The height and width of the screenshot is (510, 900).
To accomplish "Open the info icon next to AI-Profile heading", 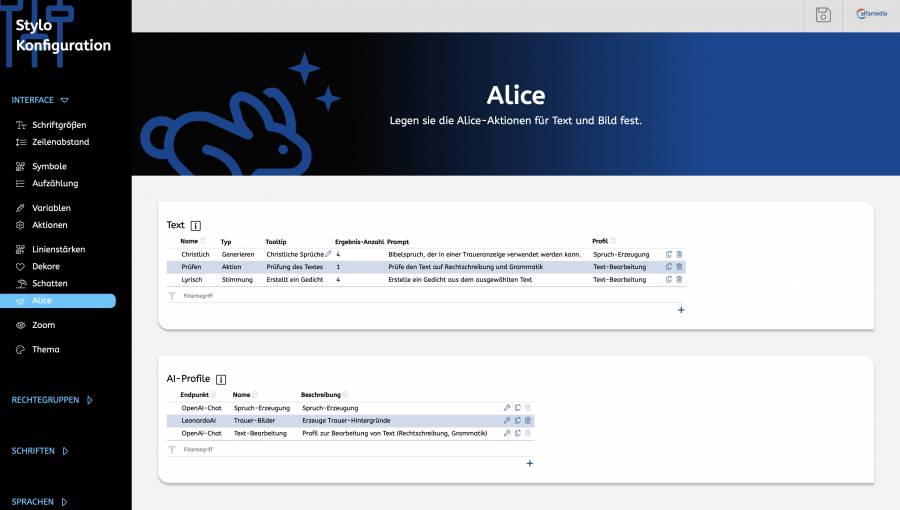I will [x=221, y=380].
